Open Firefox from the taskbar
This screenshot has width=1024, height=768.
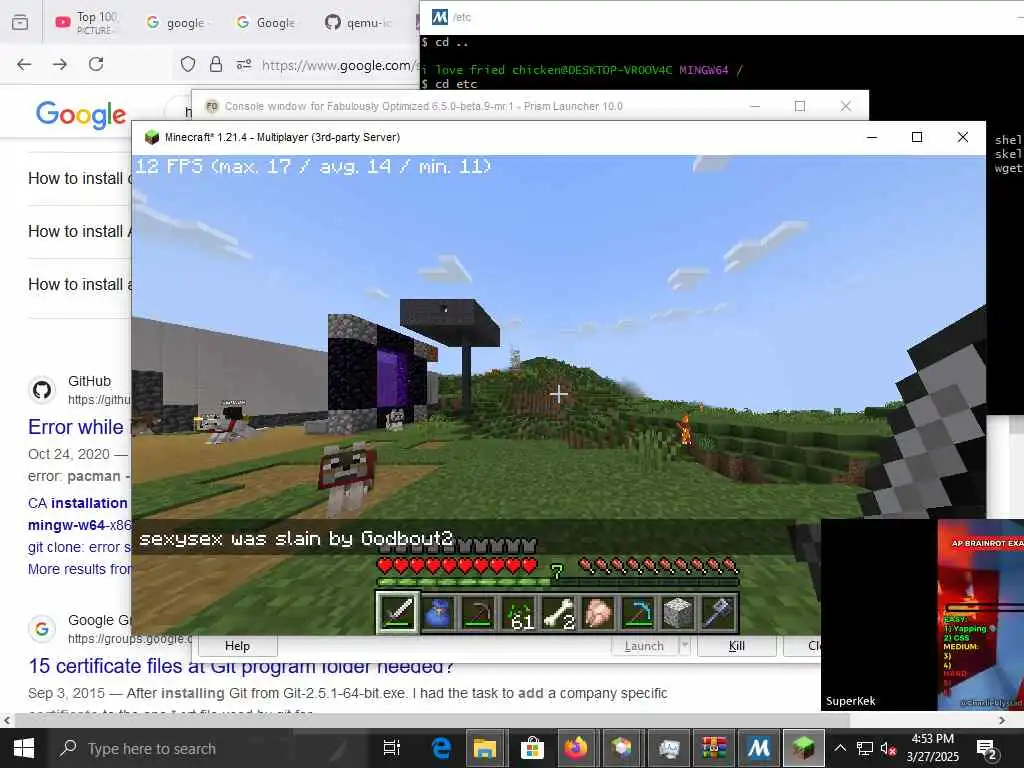577,748
